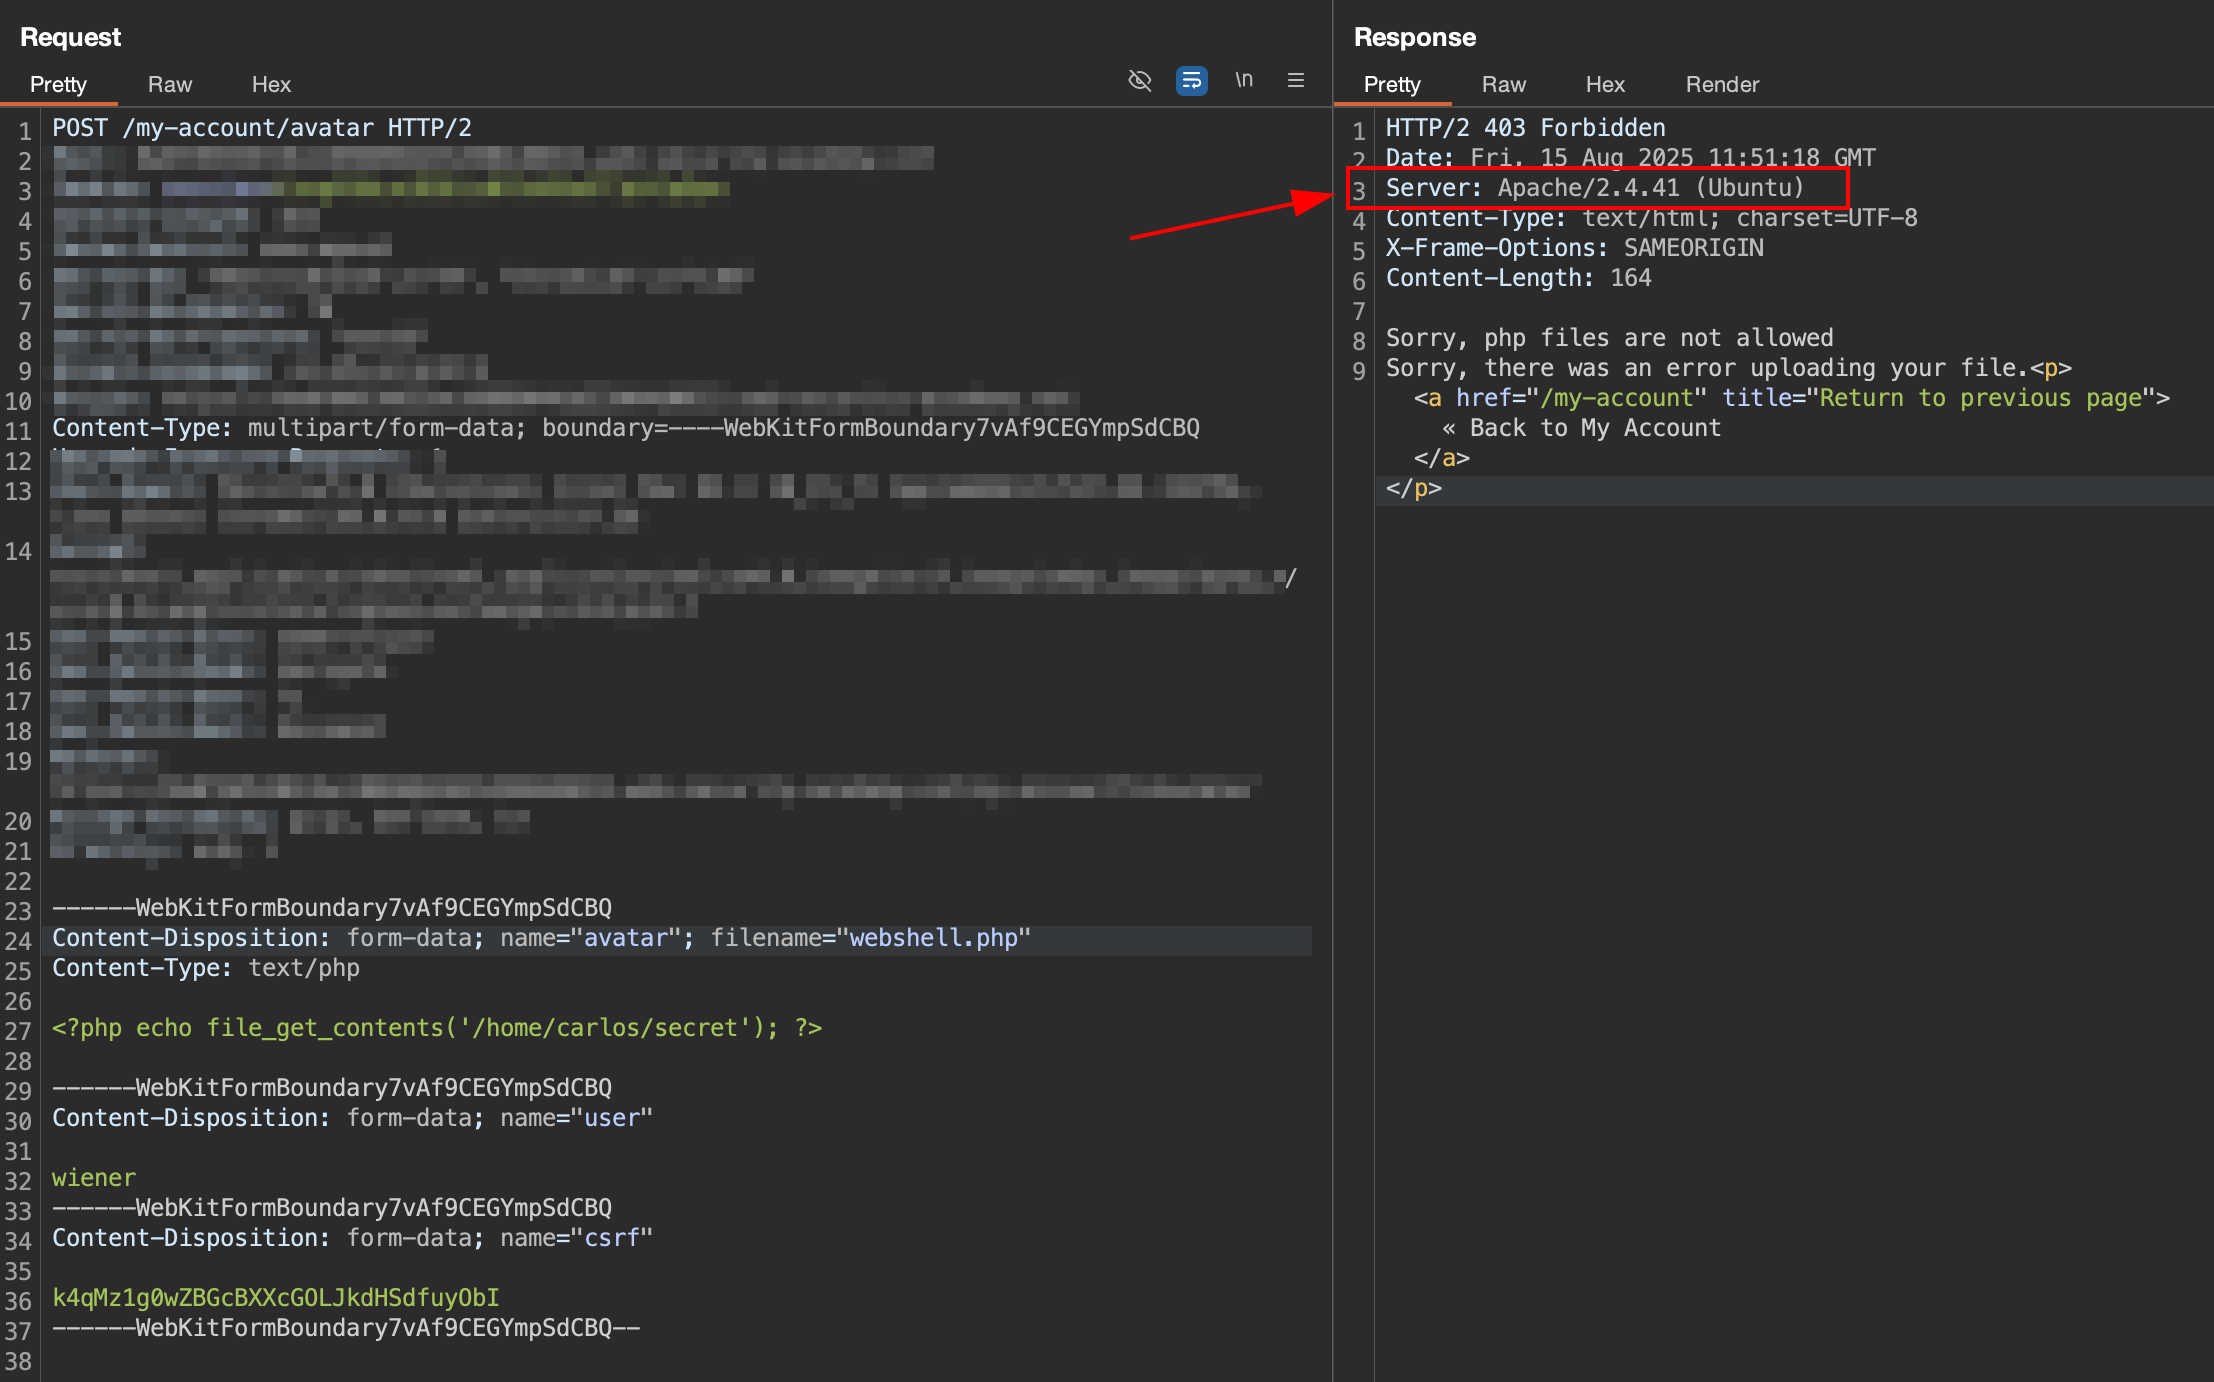Click the X-Frame-Options: SAMEORIGIN header
2214x1382 pixels.
[x=1575, y=248]
